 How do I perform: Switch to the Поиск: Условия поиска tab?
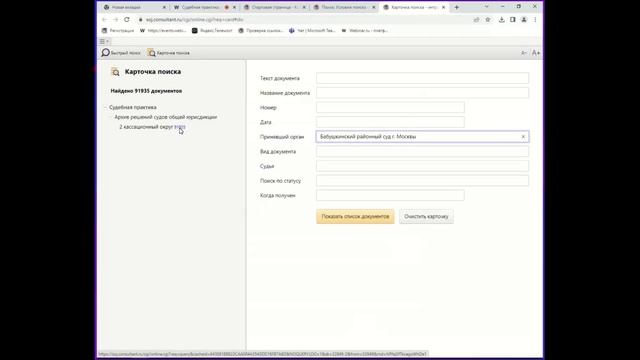(x=344, y=7)
